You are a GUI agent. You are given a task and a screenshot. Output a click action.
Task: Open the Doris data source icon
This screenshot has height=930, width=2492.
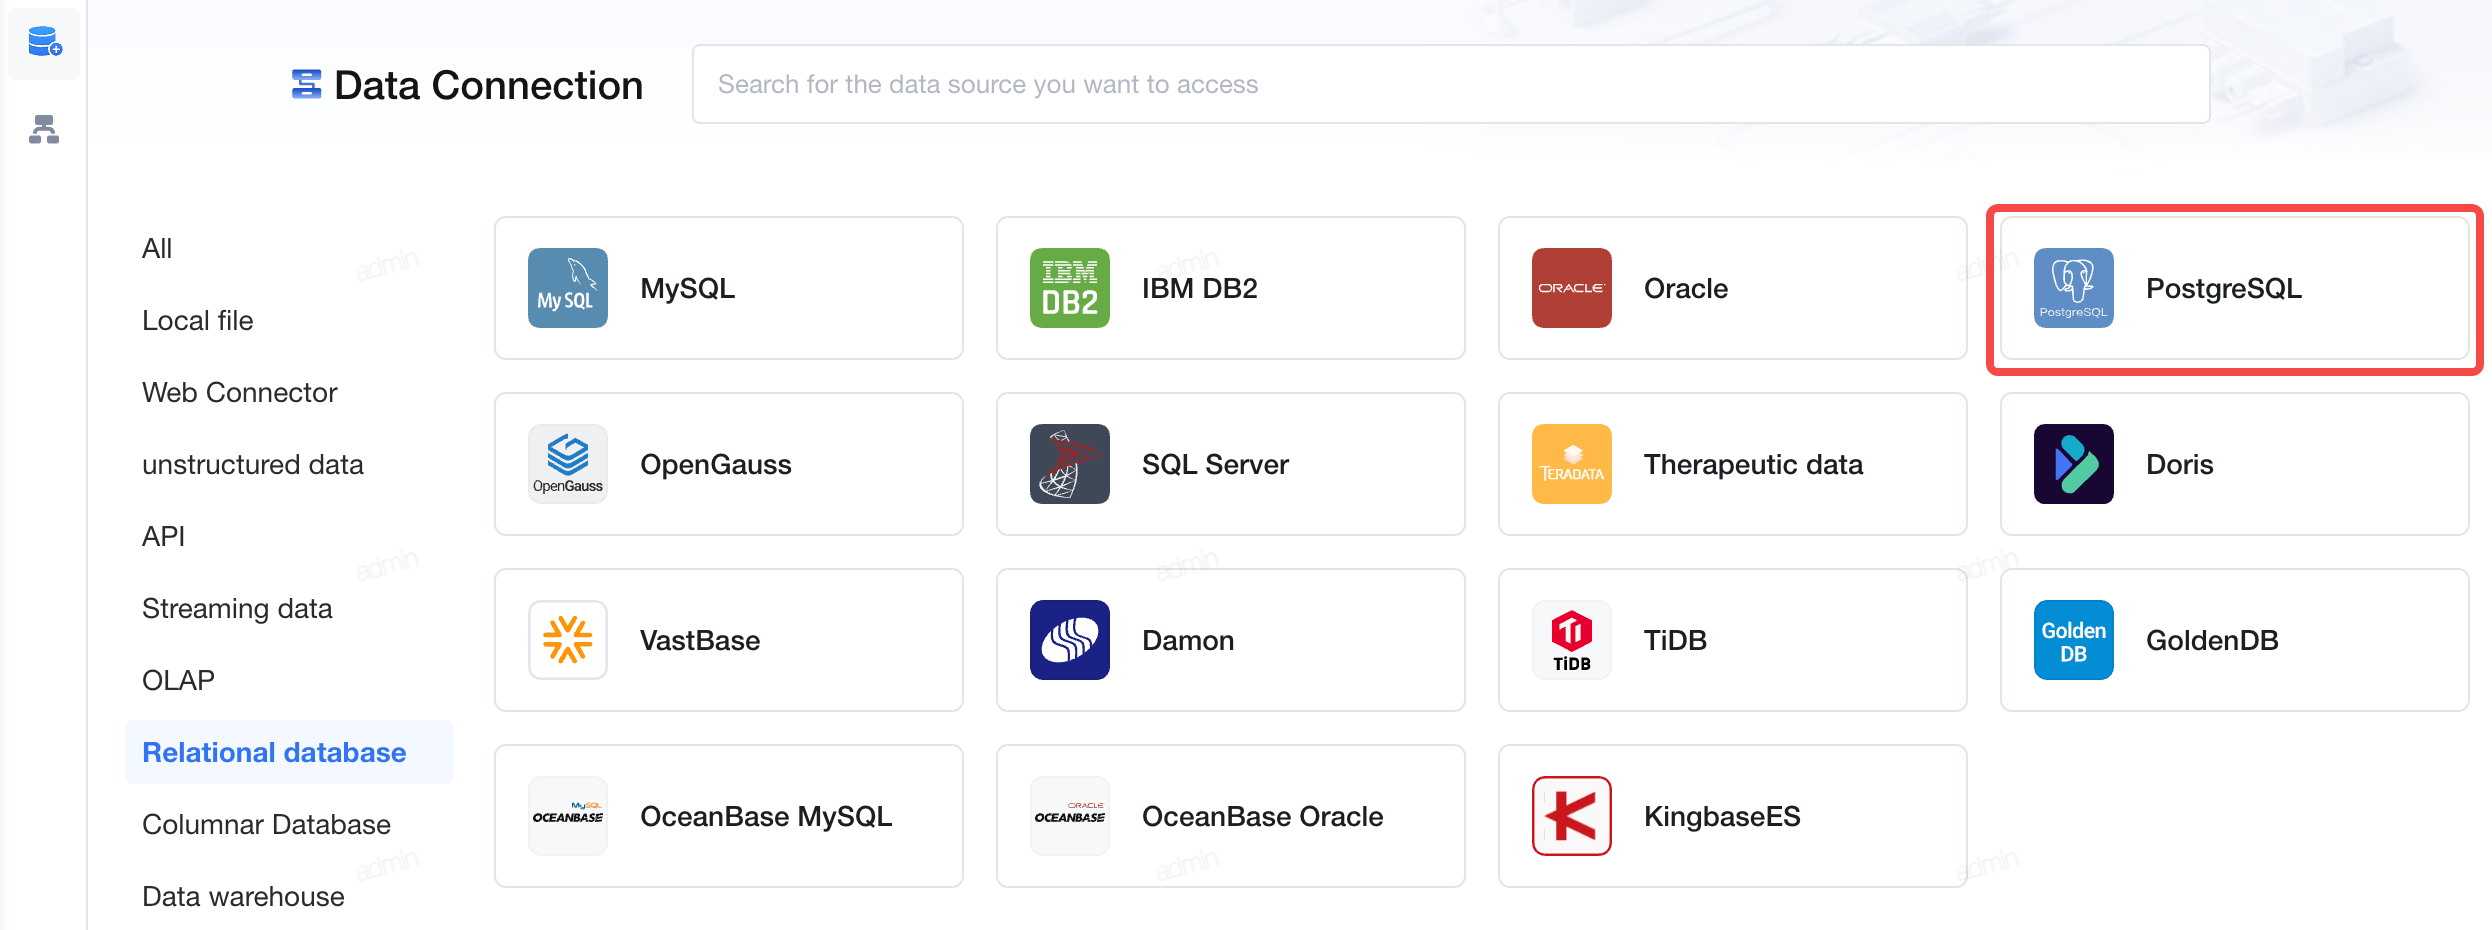[2073, 464]
